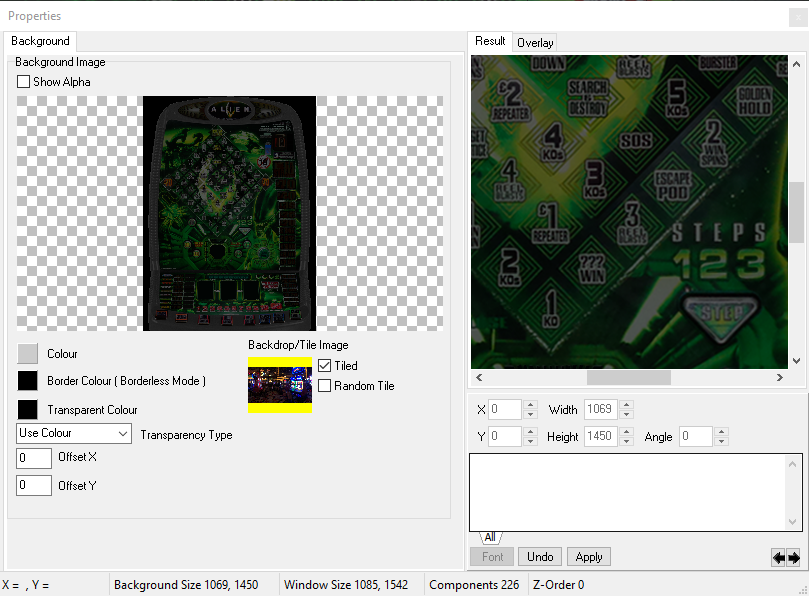Decrease Angle with the down stepper
Image resolution: width=809 pixels, height=596 pixels.
[x=722, y=442]
